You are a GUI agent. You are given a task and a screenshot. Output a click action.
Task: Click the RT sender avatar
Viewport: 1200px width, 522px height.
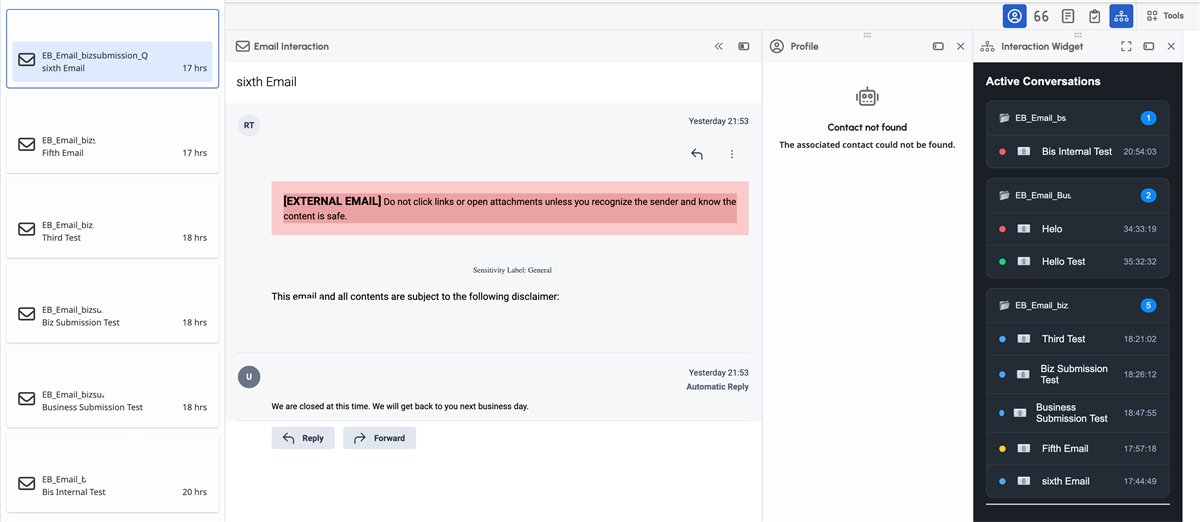249,125
